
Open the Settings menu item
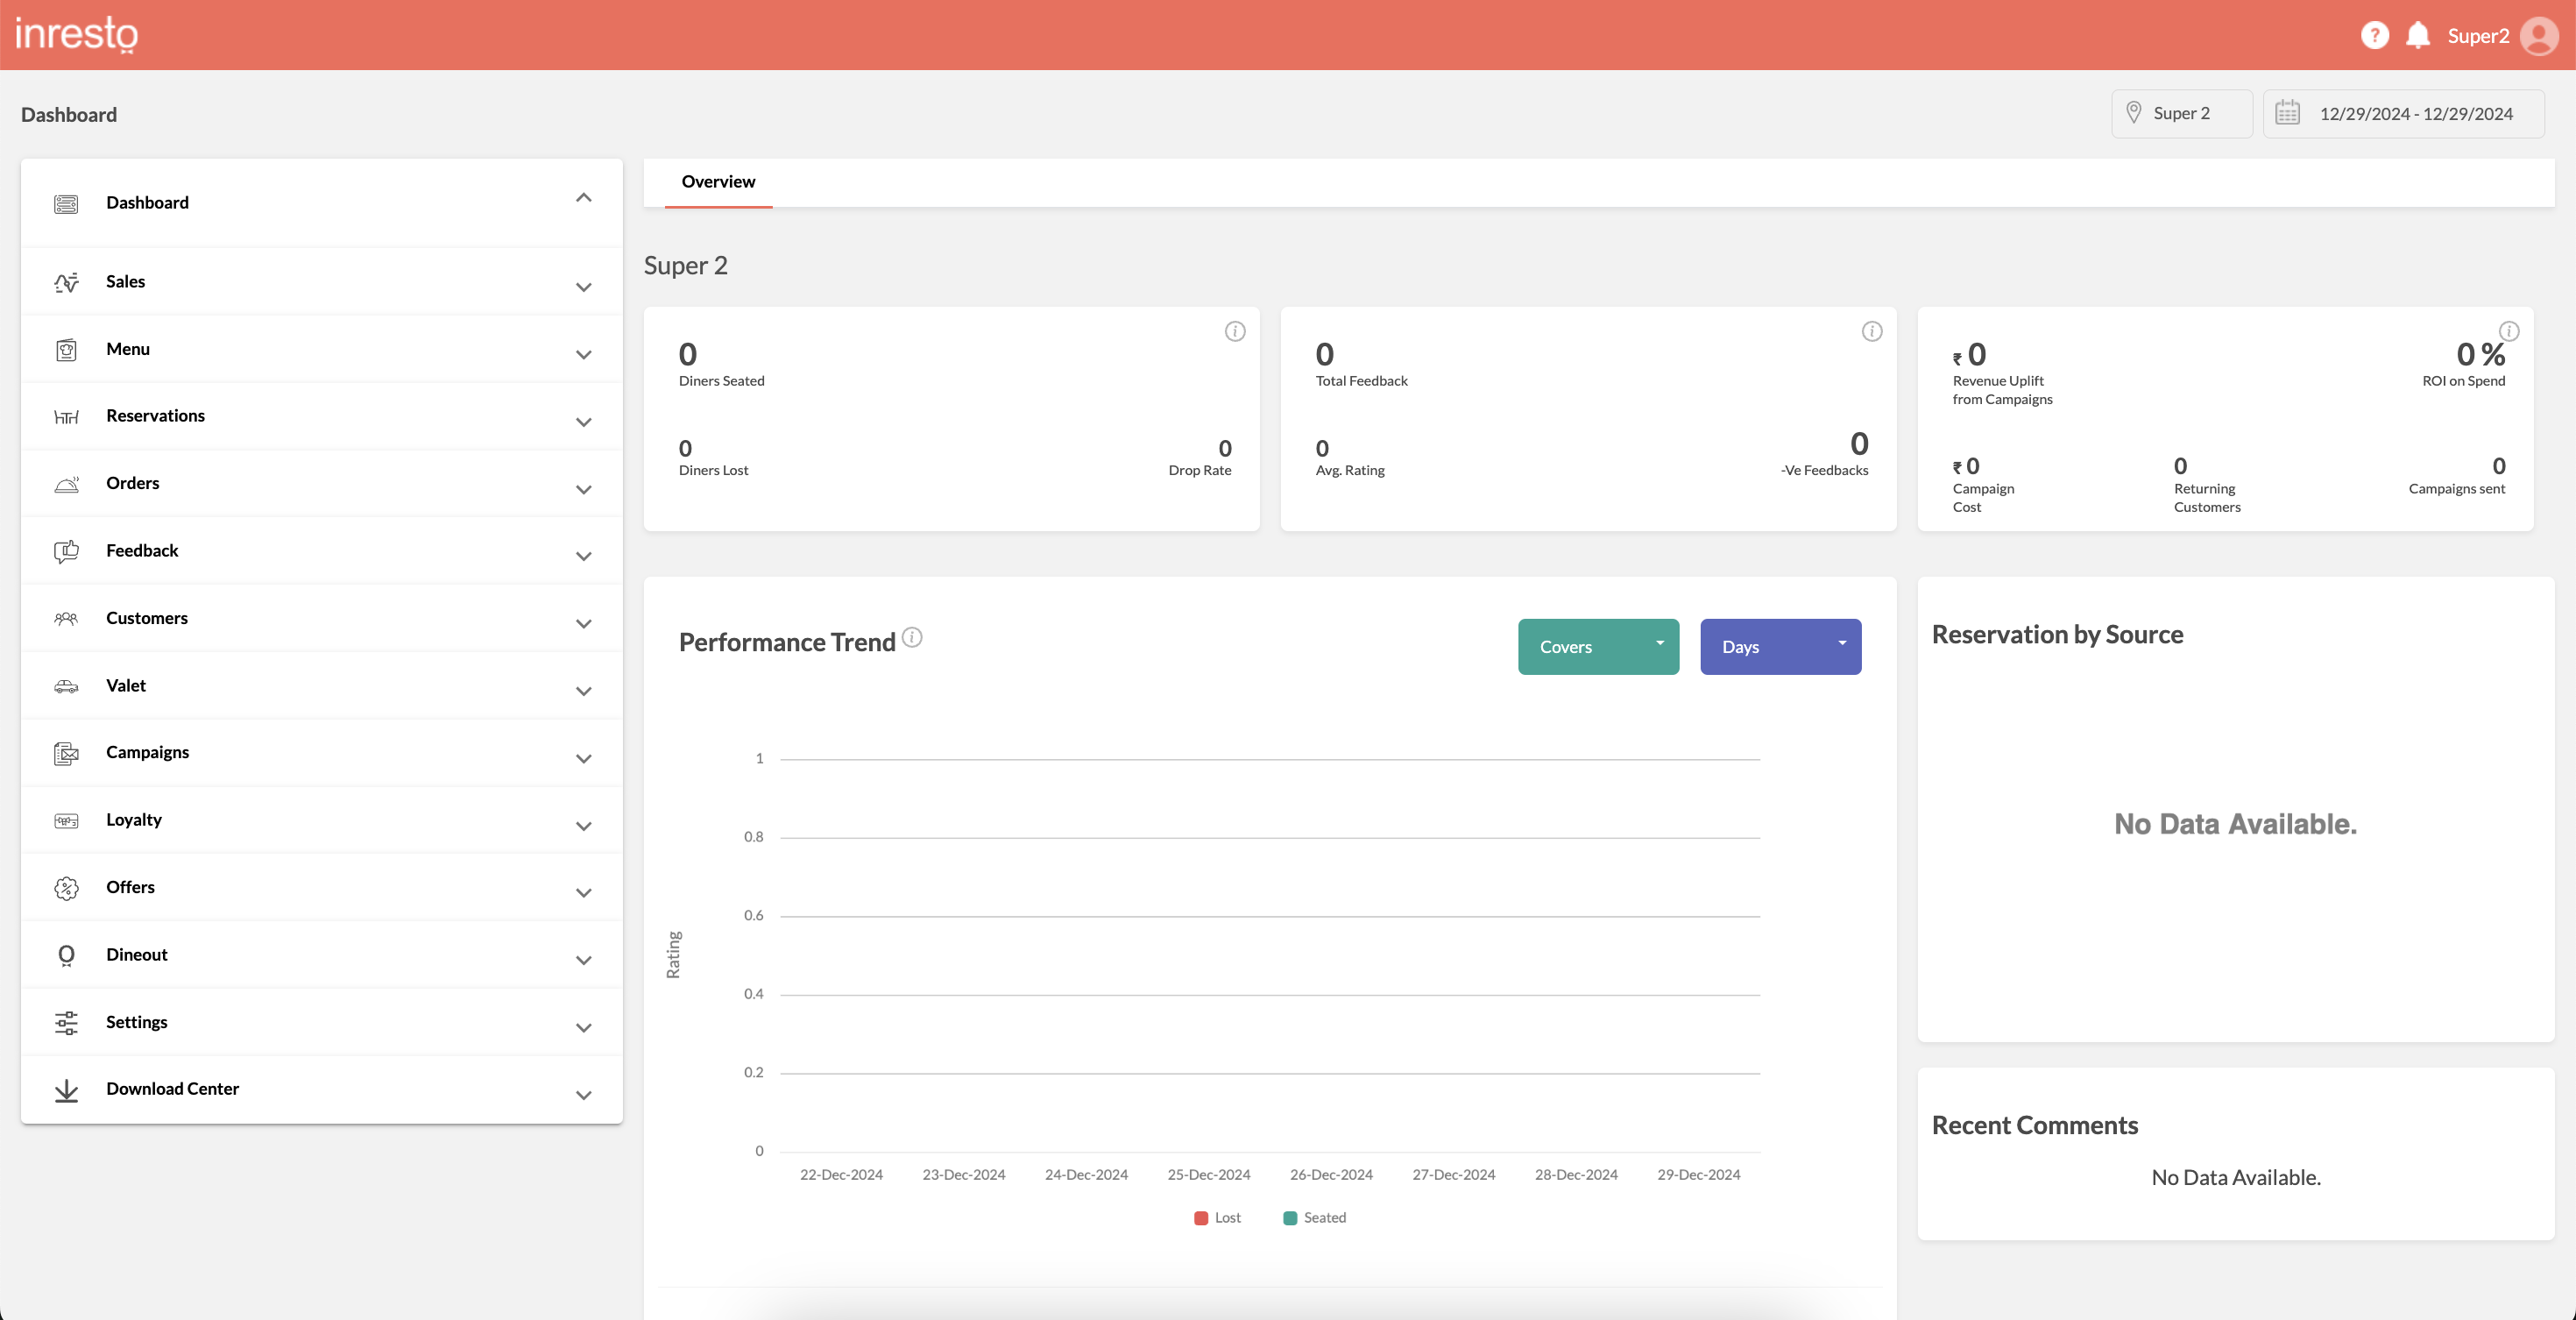[x=137, y=1022]
